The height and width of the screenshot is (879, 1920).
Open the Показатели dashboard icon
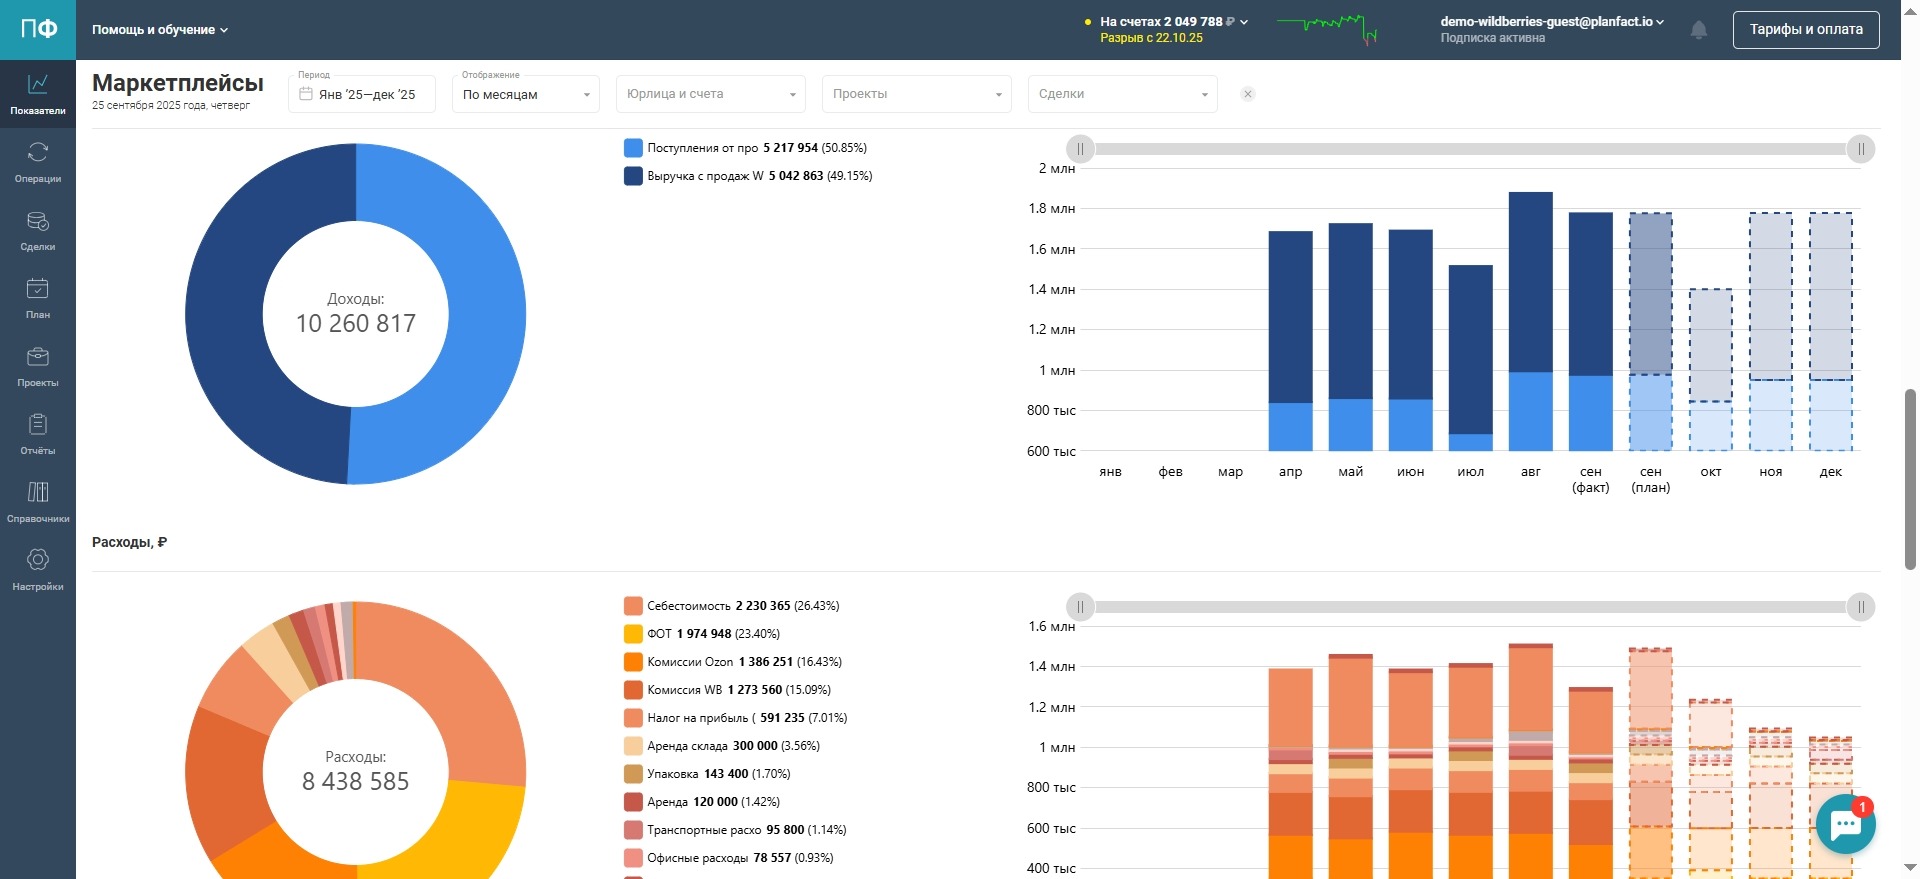click(38, 94)
